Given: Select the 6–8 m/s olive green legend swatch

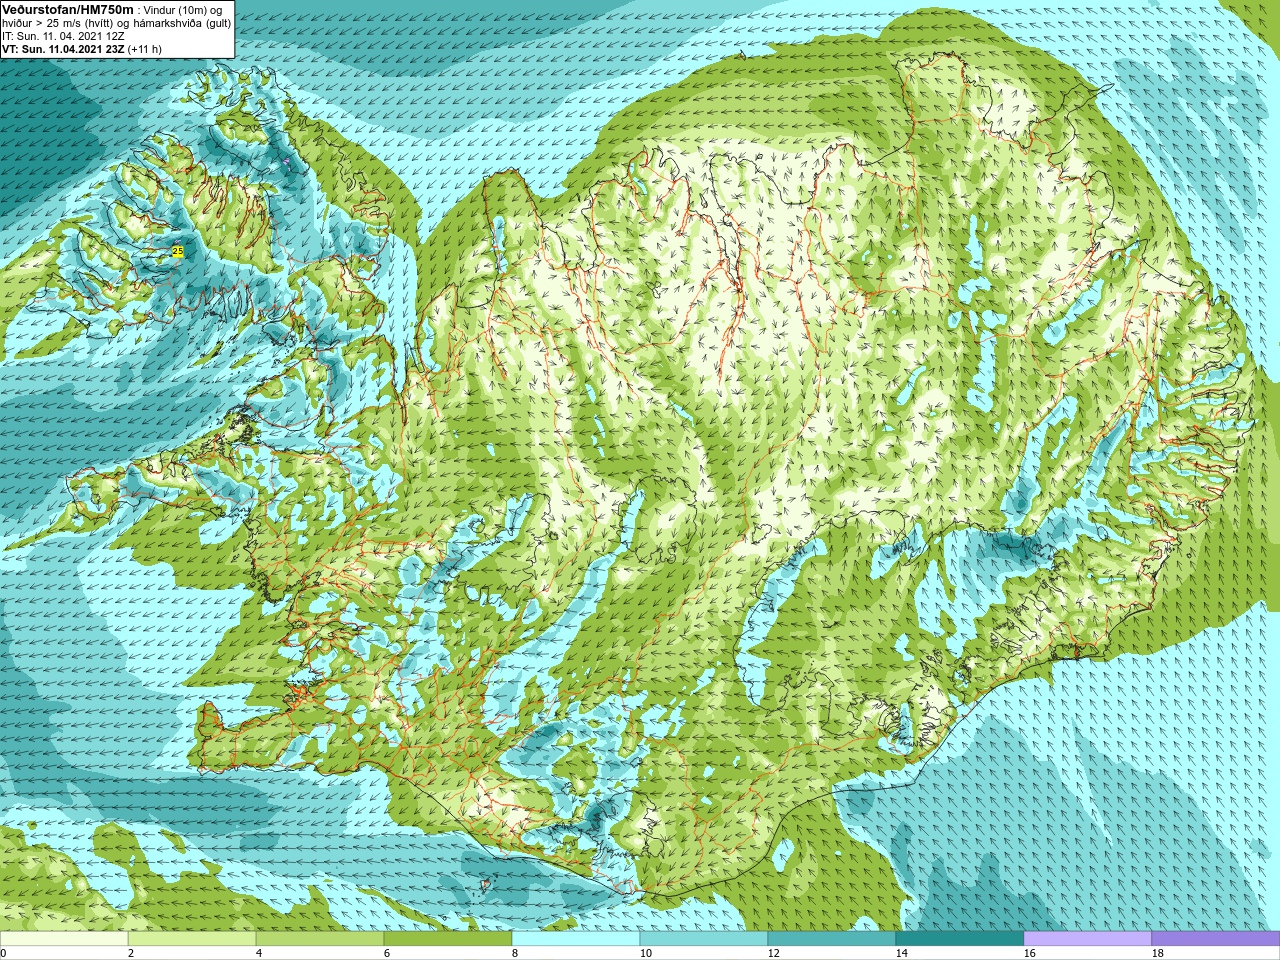Looking at the screenshot, I should (448, 939).
